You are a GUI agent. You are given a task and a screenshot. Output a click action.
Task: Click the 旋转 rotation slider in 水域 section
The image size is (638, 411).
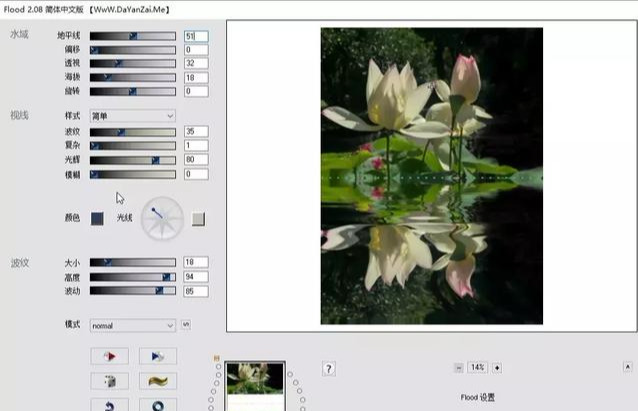pos(133,92)
